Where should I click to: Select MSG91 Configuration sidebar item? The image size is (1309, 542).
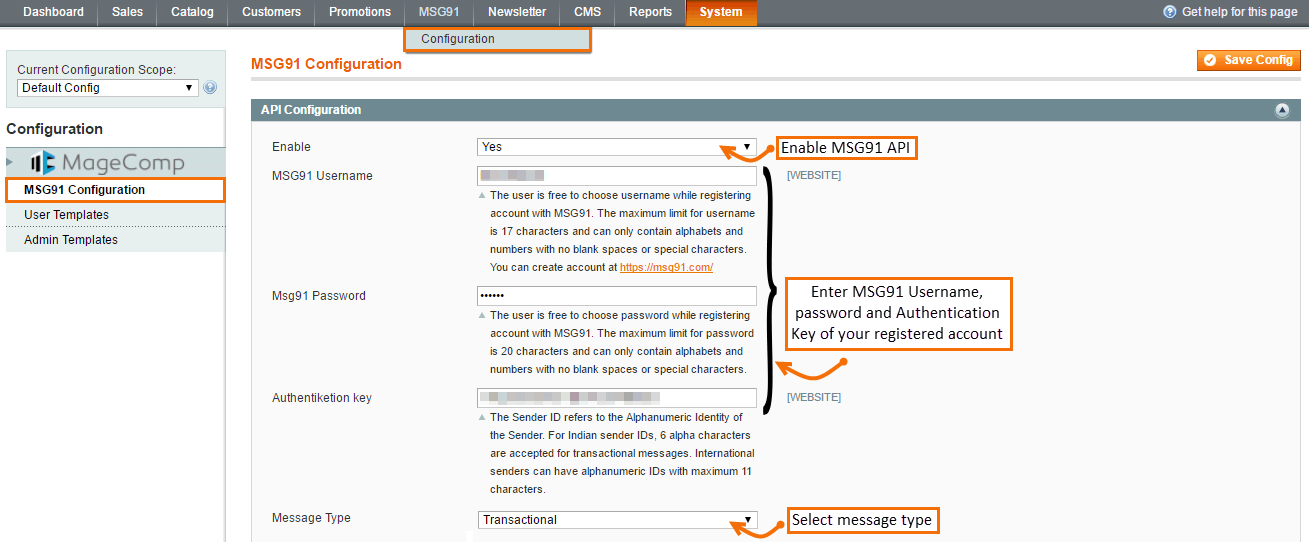(x=84, y=190)
